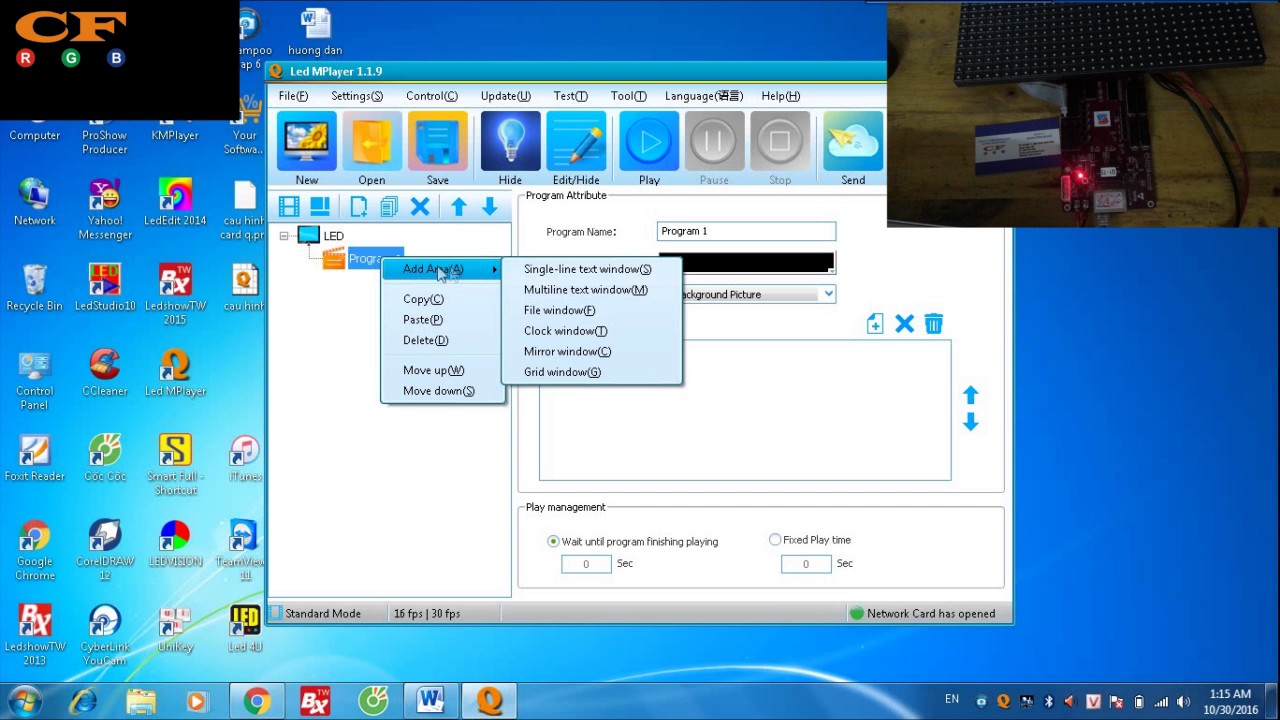Image resolution: width=1280 pixels, height=720 pixels.
Task: Open Google Chrome from the taskbar
Action: point(257,701)
